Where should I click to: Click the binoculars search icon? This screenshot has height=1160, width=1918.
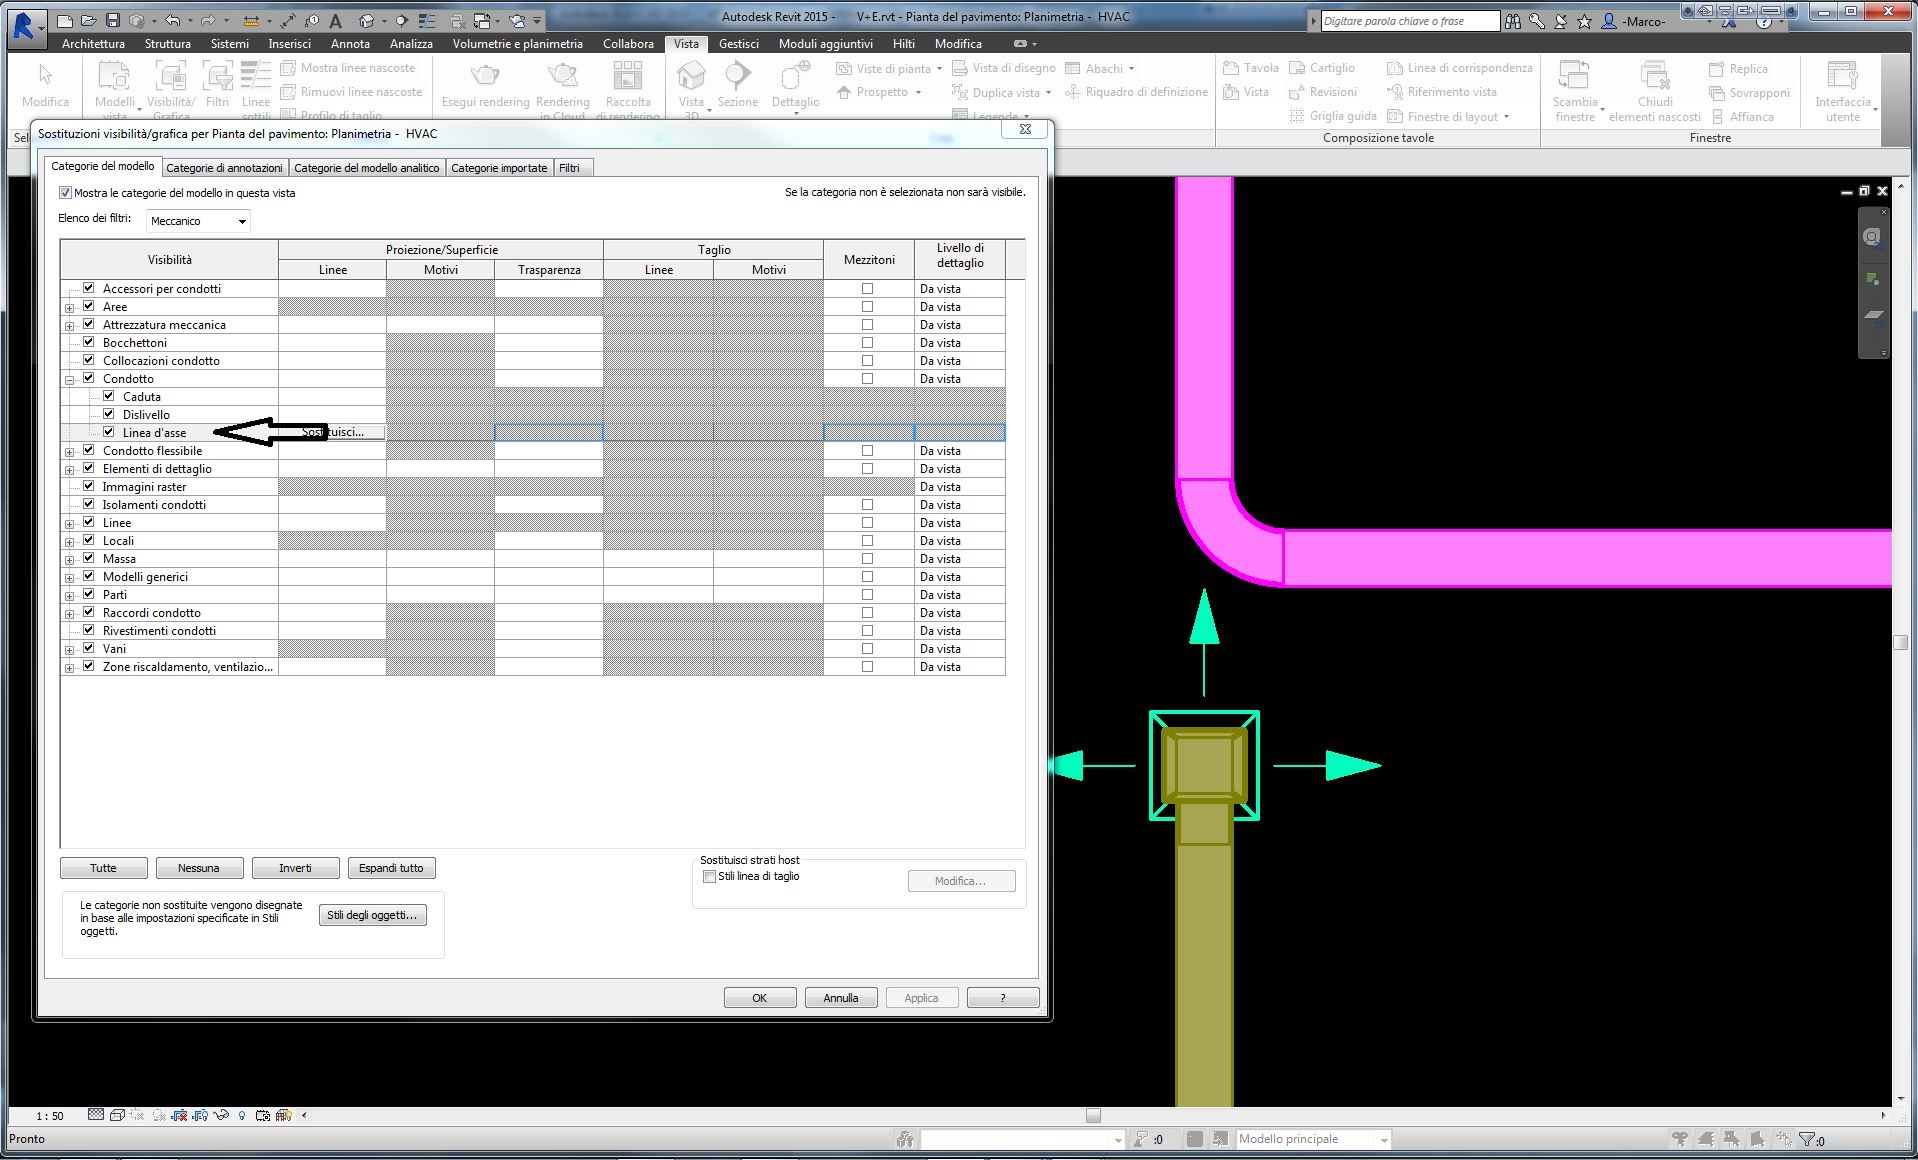point(1513,21)
